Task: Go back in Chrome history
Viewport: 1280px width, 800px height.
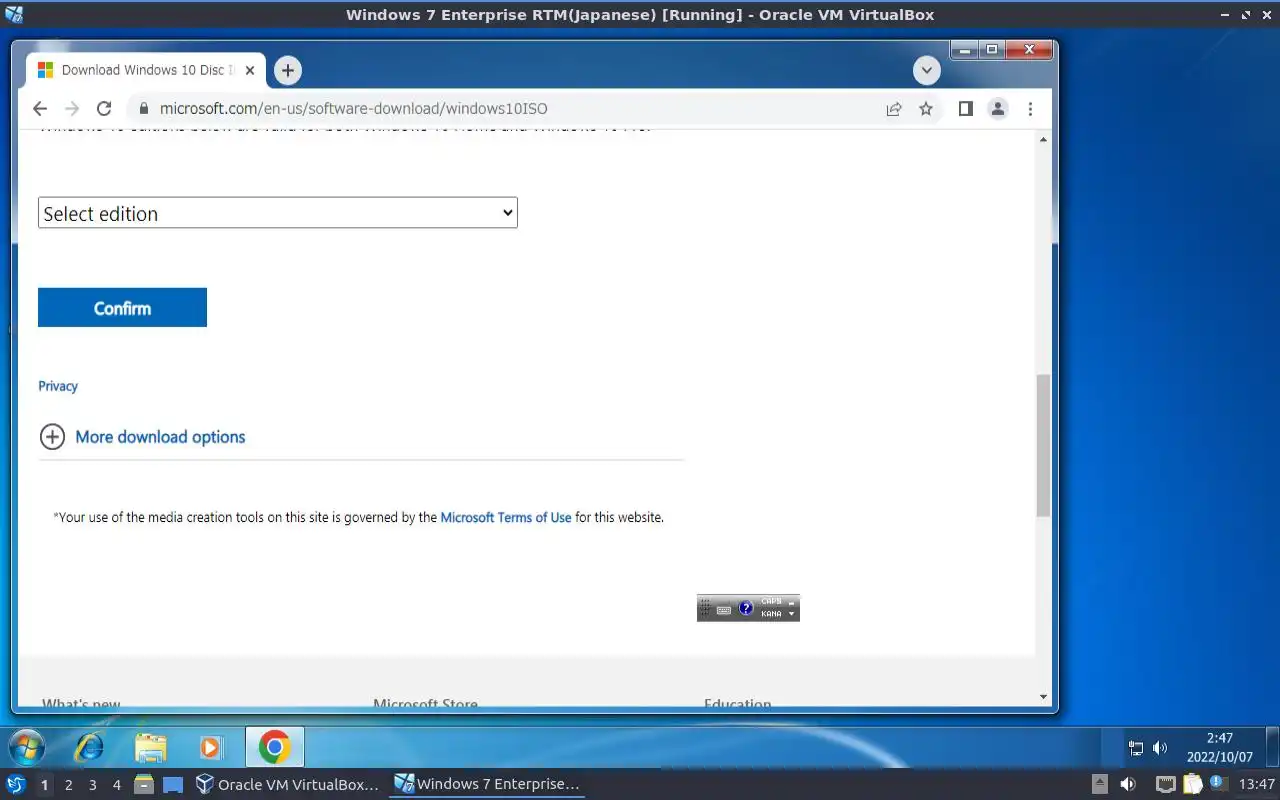Action: click(x=40, y=109)
